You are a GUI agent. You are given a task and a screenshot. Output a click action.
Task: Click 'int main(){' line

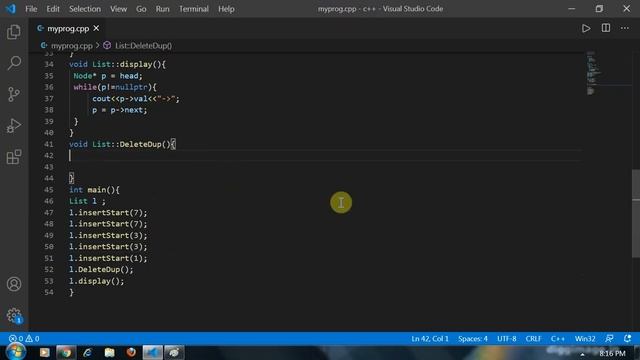click(x=94, y=190)
